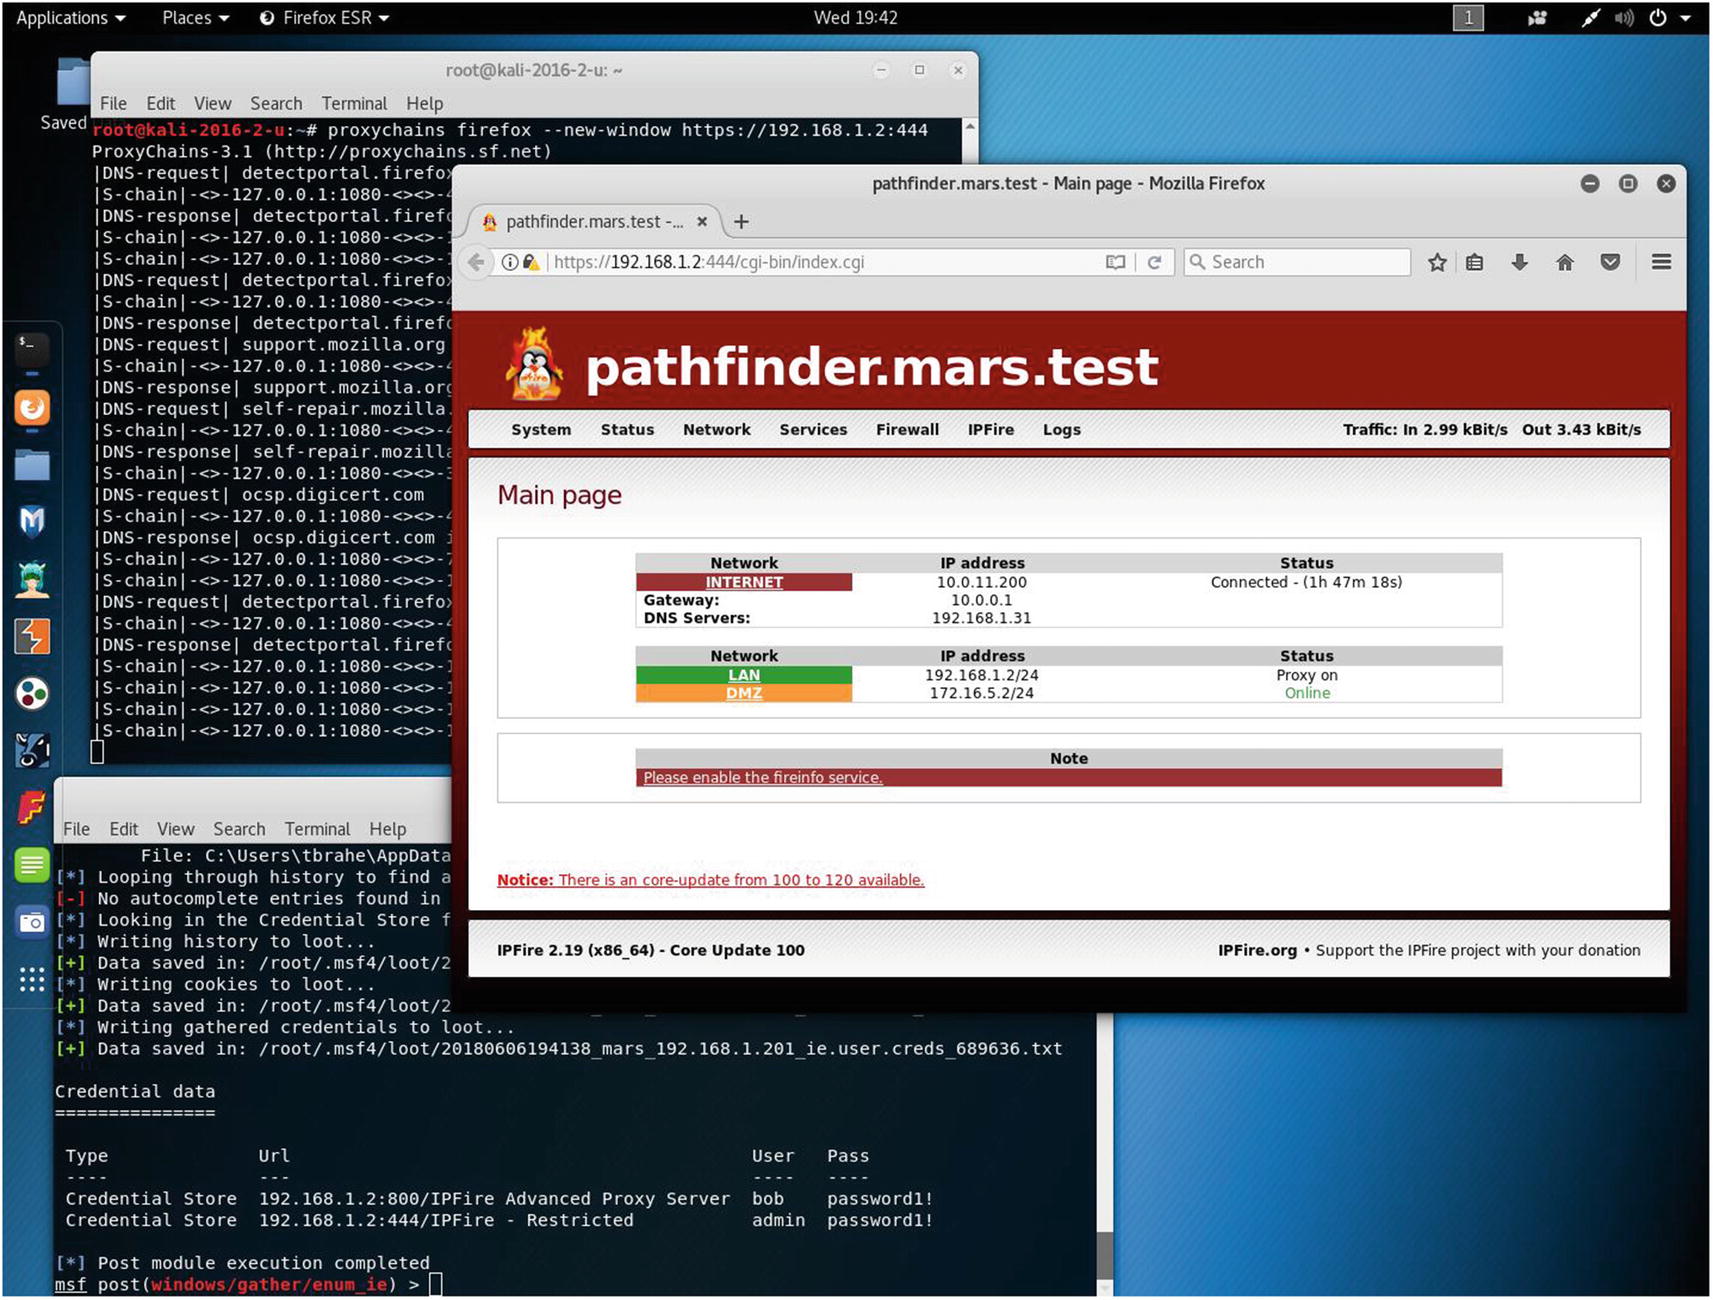Click the IPFire penguin logo
The height and width of the screenshot is (1300, 1713).
coord(534,364)
